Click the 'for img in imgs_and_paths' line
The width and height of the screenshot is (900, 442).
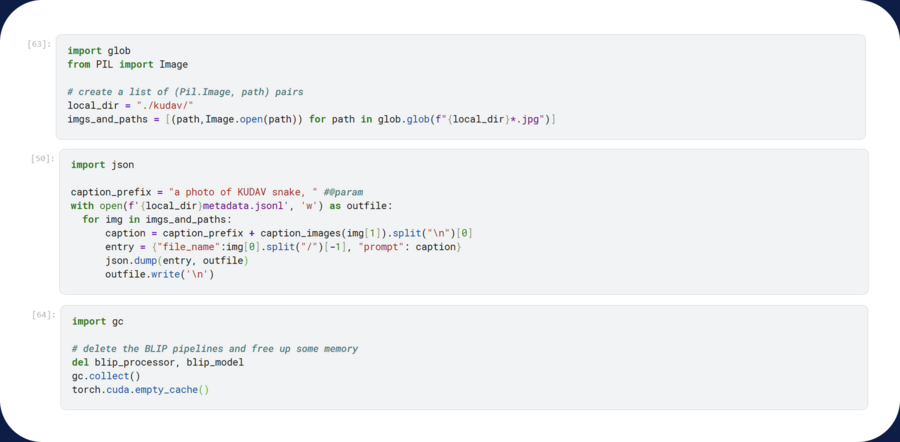pyautogui.click(x=156, y=220)
